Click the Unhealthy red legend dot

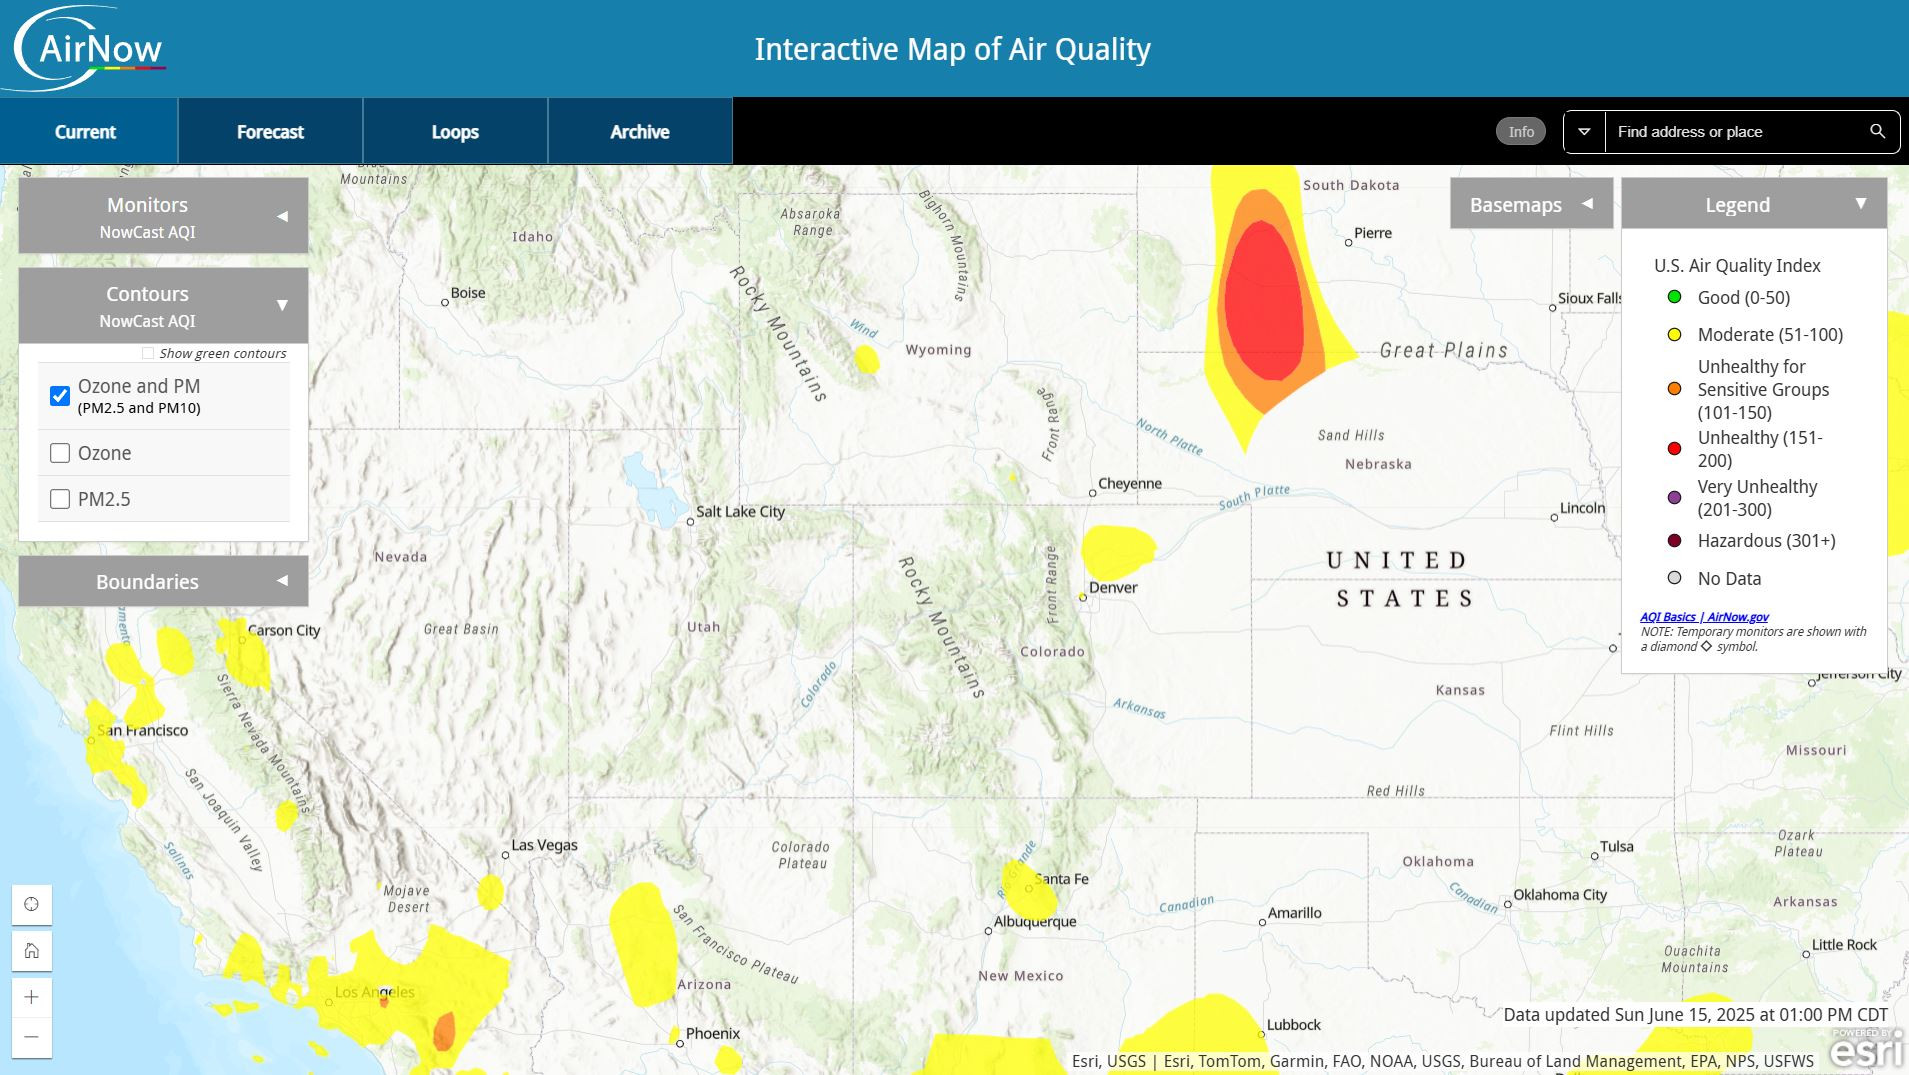[1674, 448]
